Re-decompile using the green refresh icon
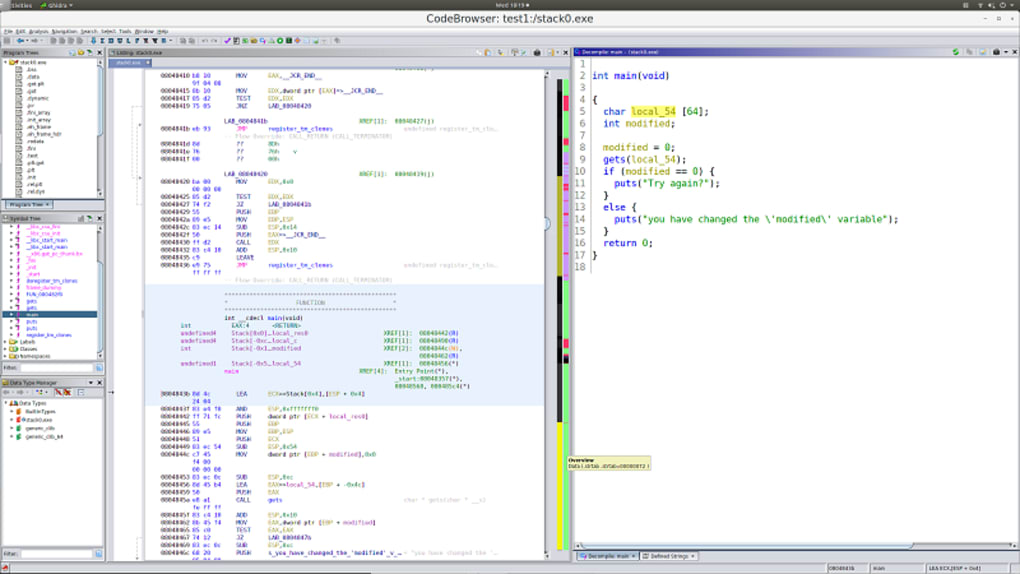 click(x=956, y=52)
